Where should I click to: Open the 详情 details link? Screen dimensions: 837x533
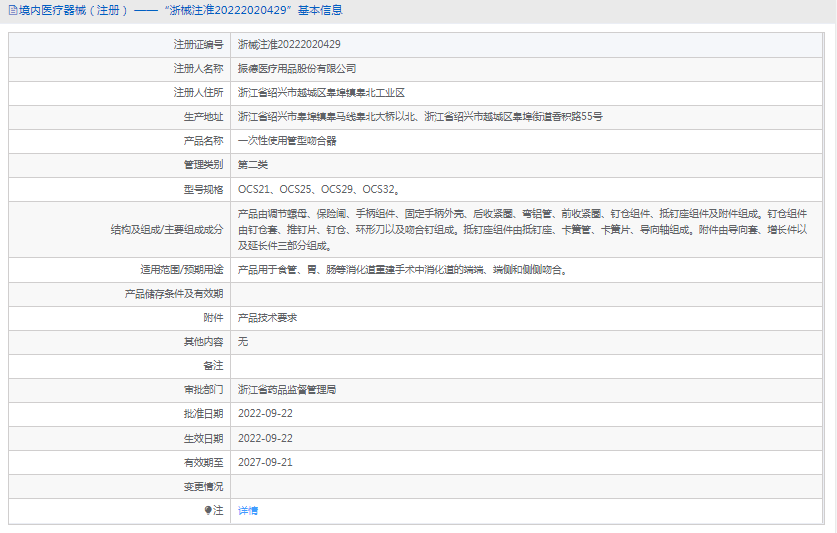point(248,511)
